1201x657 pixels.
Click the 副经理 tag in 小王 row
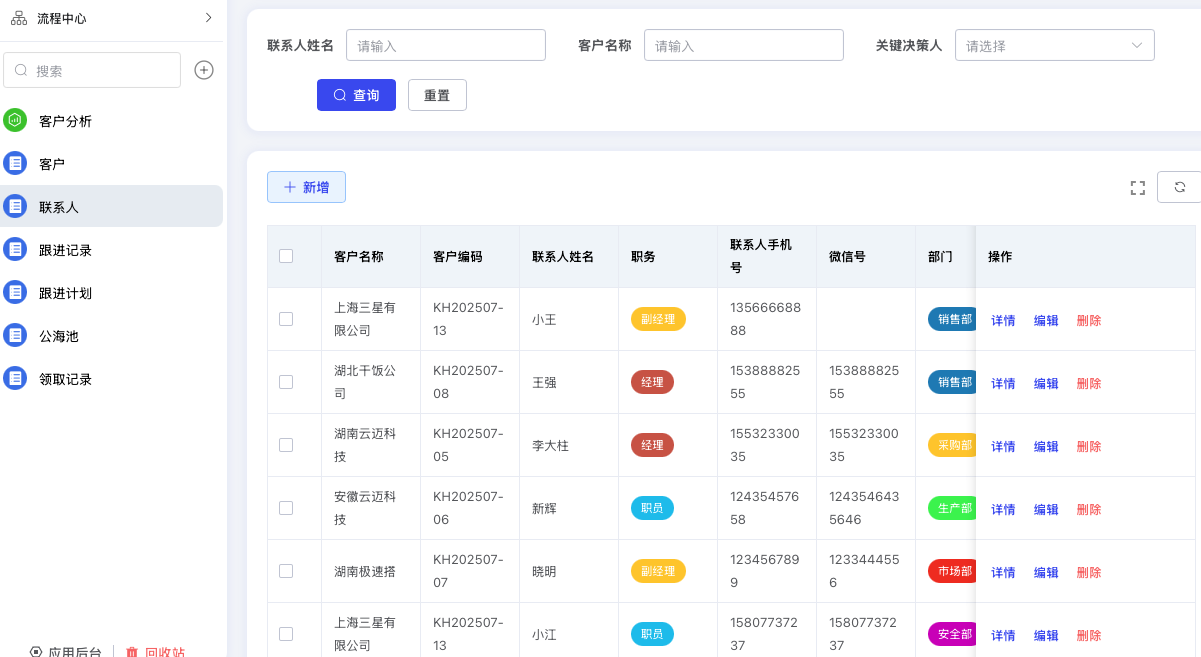click(658, 319)
